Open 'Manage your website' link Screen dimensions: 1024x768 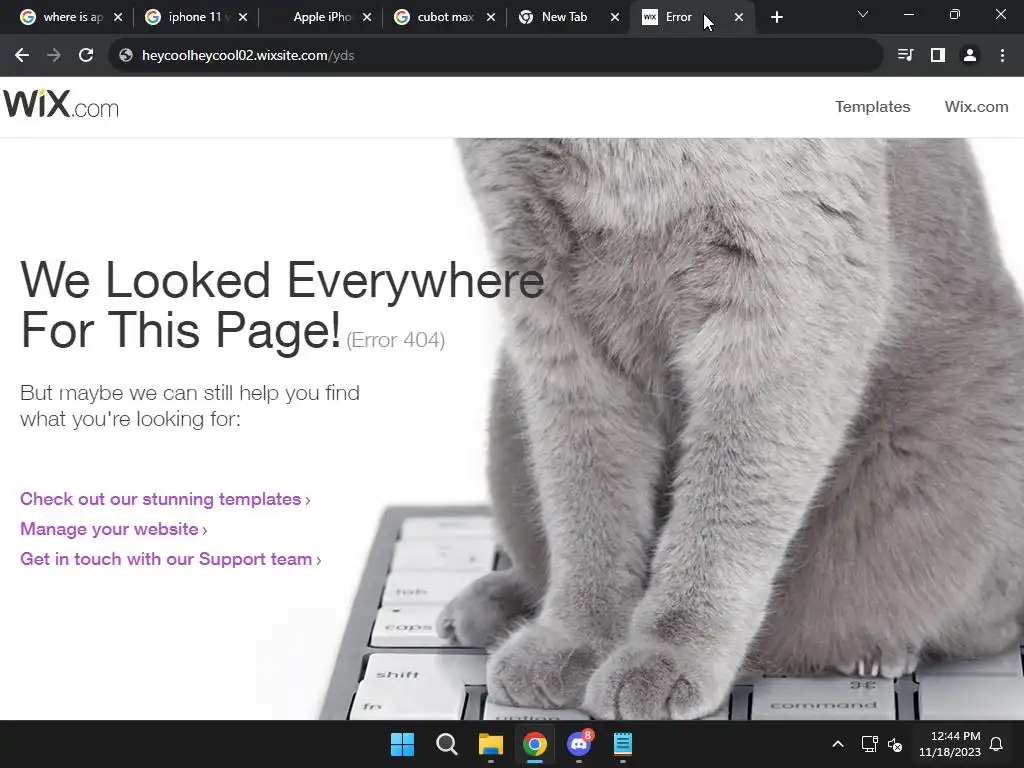(x=114, y=529)
